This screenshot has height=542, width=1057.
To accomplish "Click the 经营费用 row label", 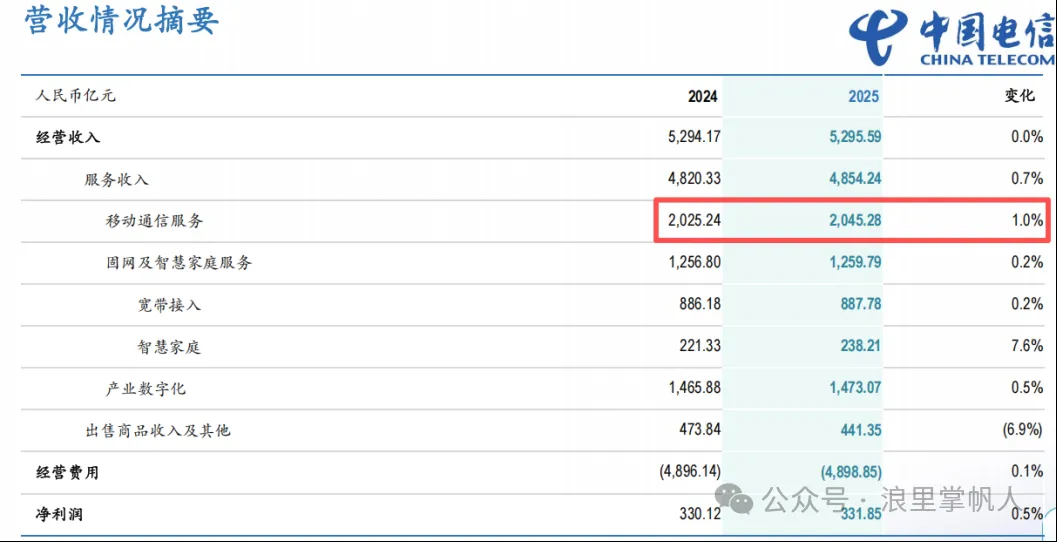I will pos(67,473).
